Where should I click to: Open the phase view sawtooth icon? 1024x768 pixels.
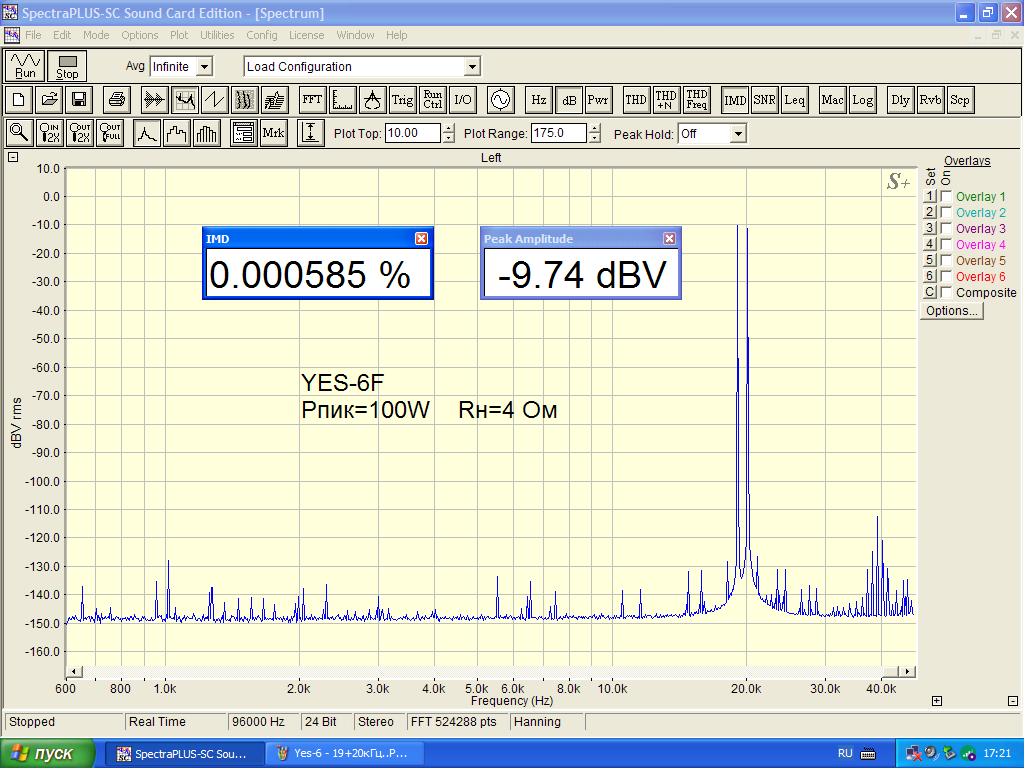(215, 100)
